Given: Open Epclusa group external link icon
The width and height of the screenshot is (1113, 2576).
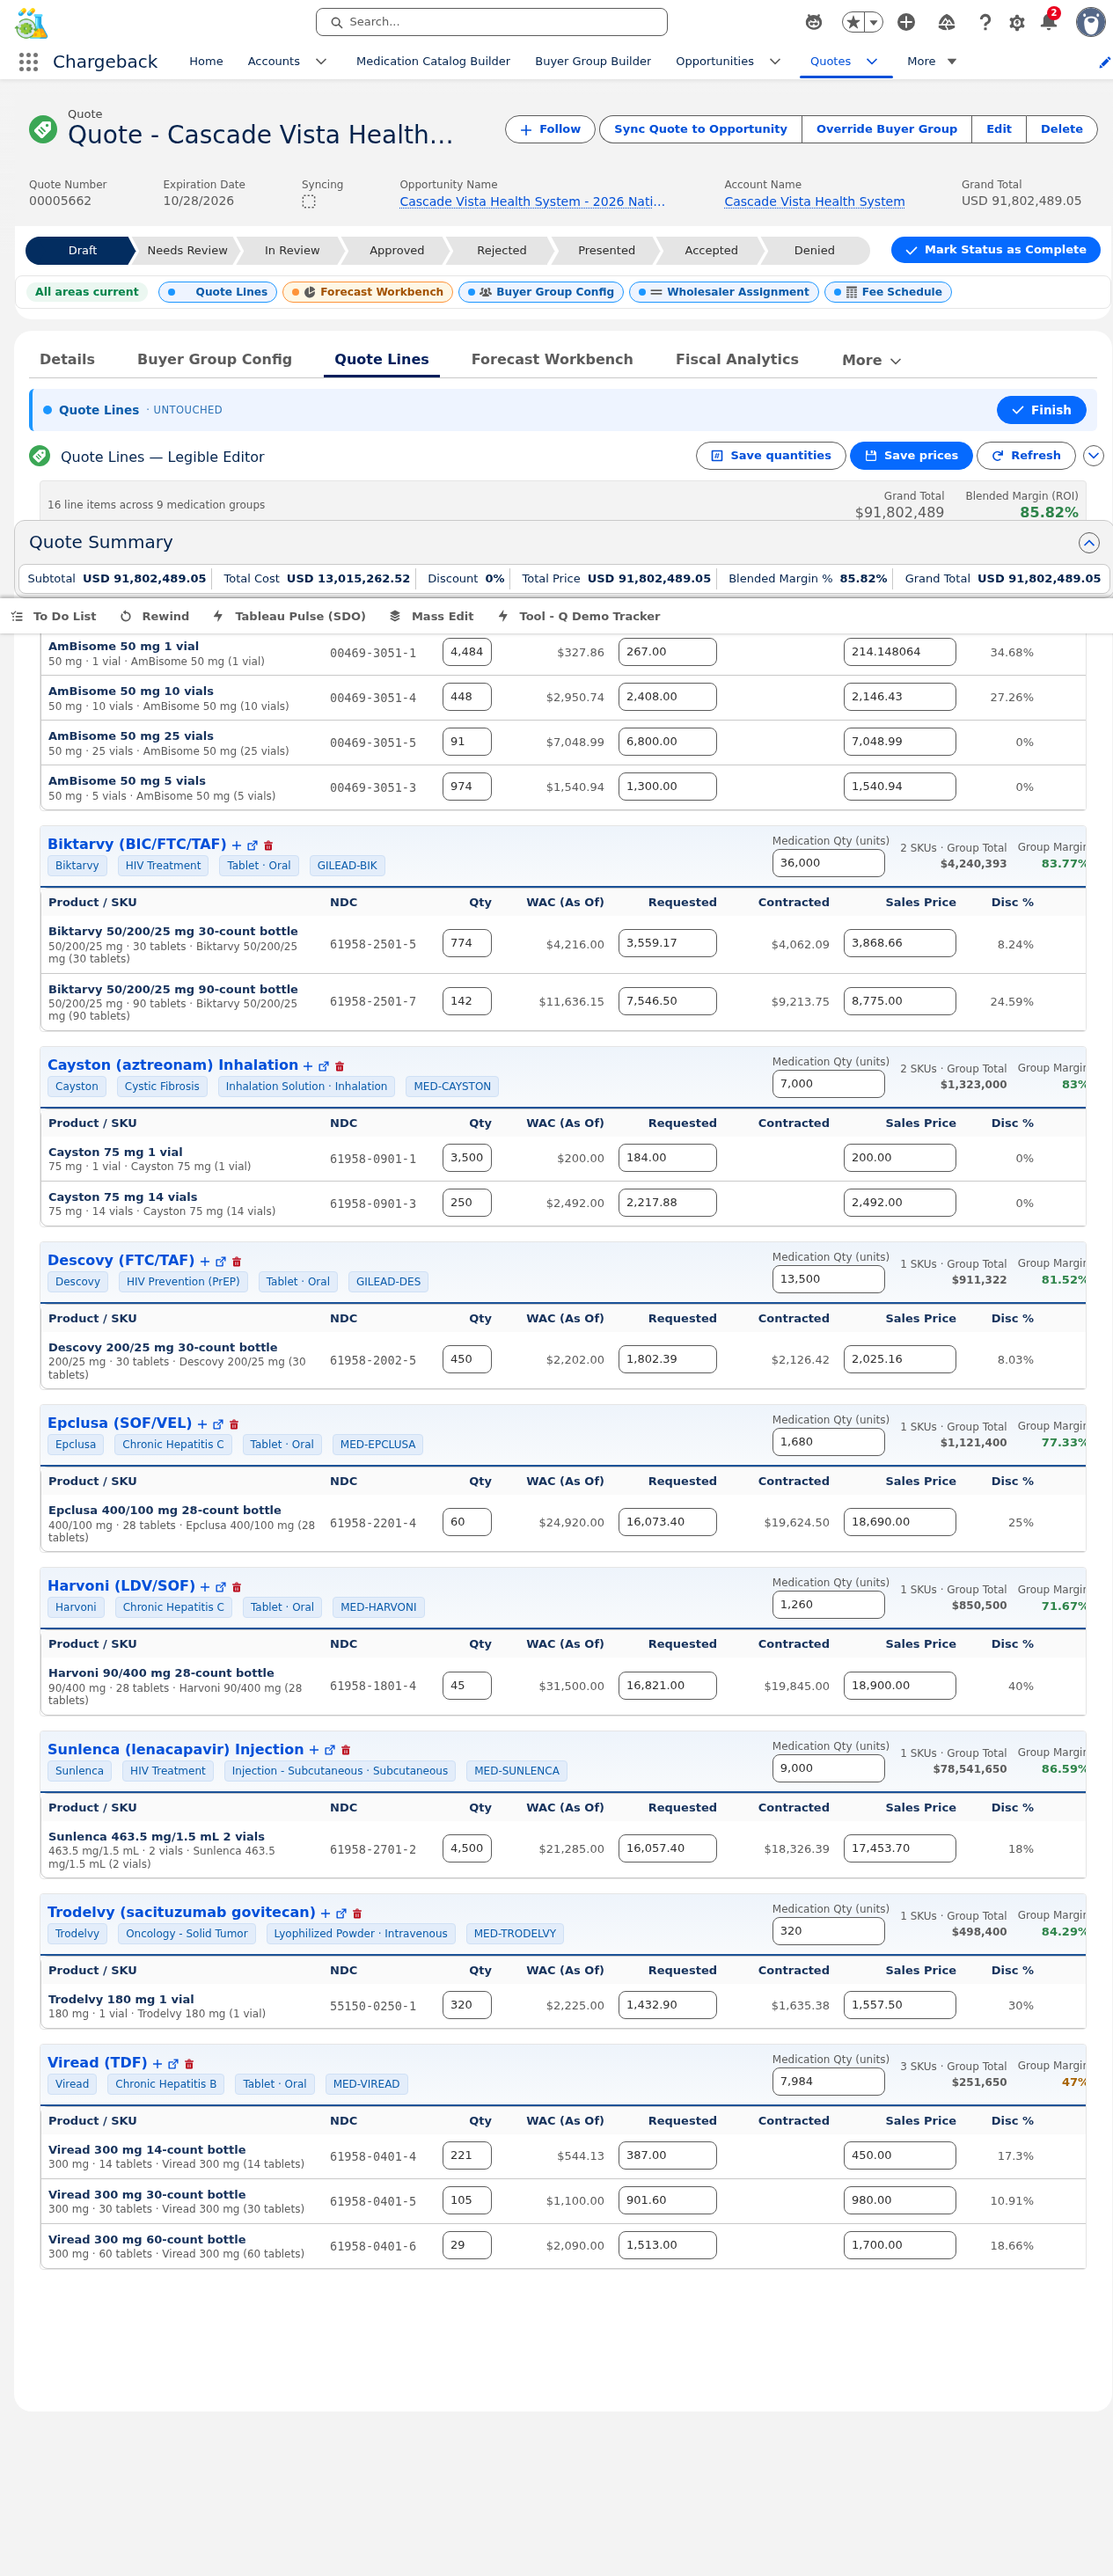Looking at the screenshot, I should [218, 1425].
